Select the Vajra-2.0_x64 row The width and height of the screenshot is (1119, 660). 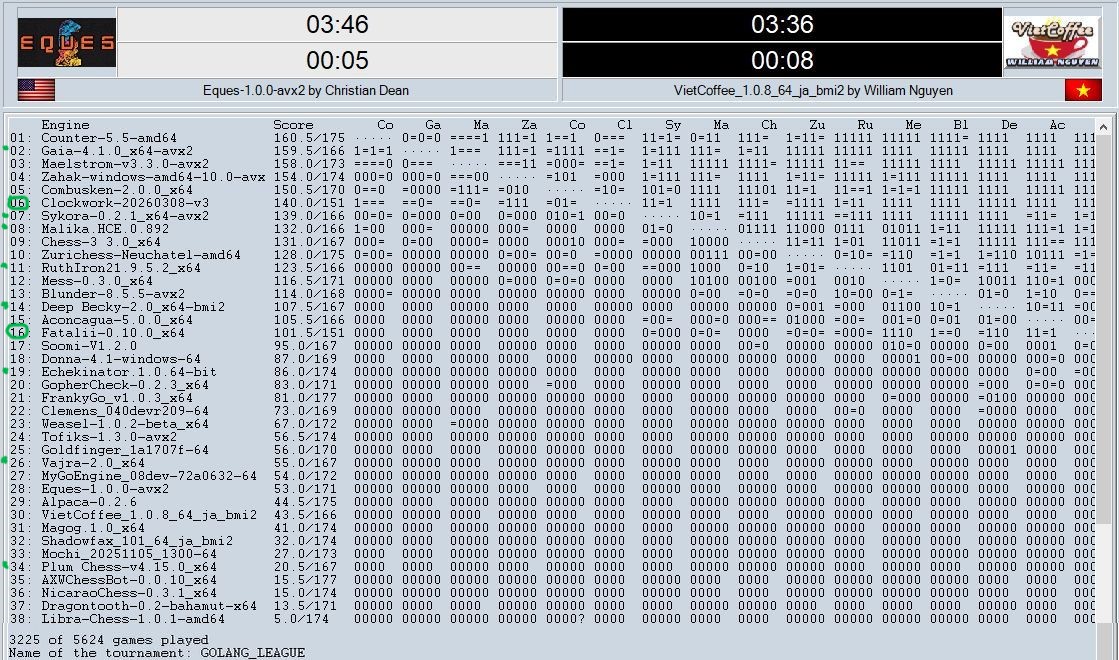(x=551, y=462)
